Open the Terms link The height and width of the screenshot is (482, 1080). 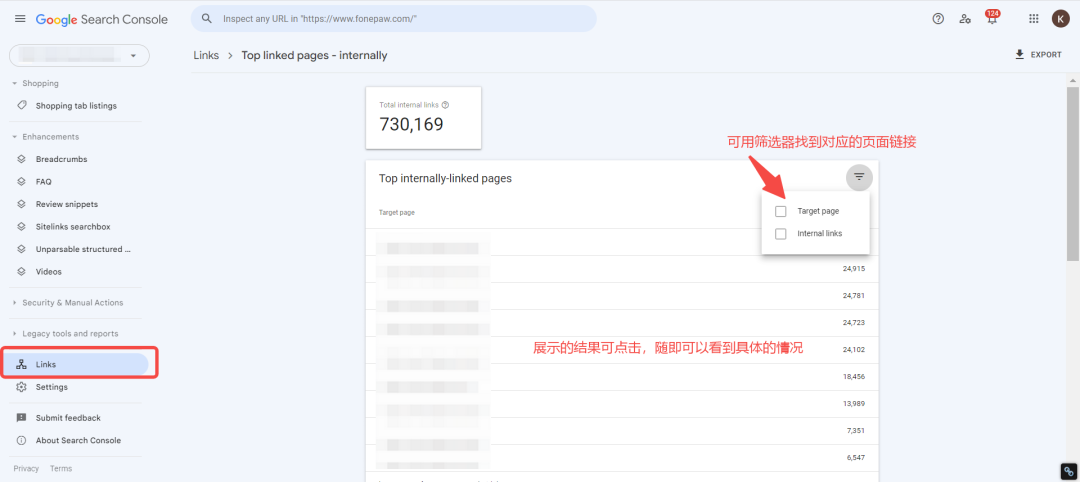tap(61, 469)
